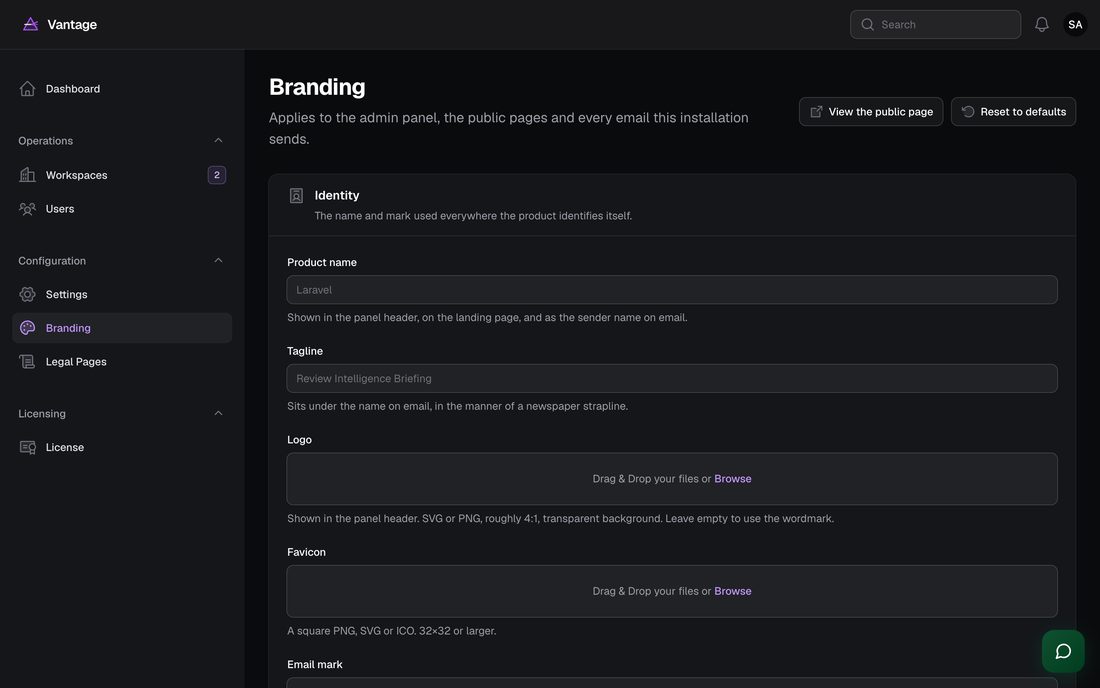Click Browse link in Favicon upload

point(732,591)
